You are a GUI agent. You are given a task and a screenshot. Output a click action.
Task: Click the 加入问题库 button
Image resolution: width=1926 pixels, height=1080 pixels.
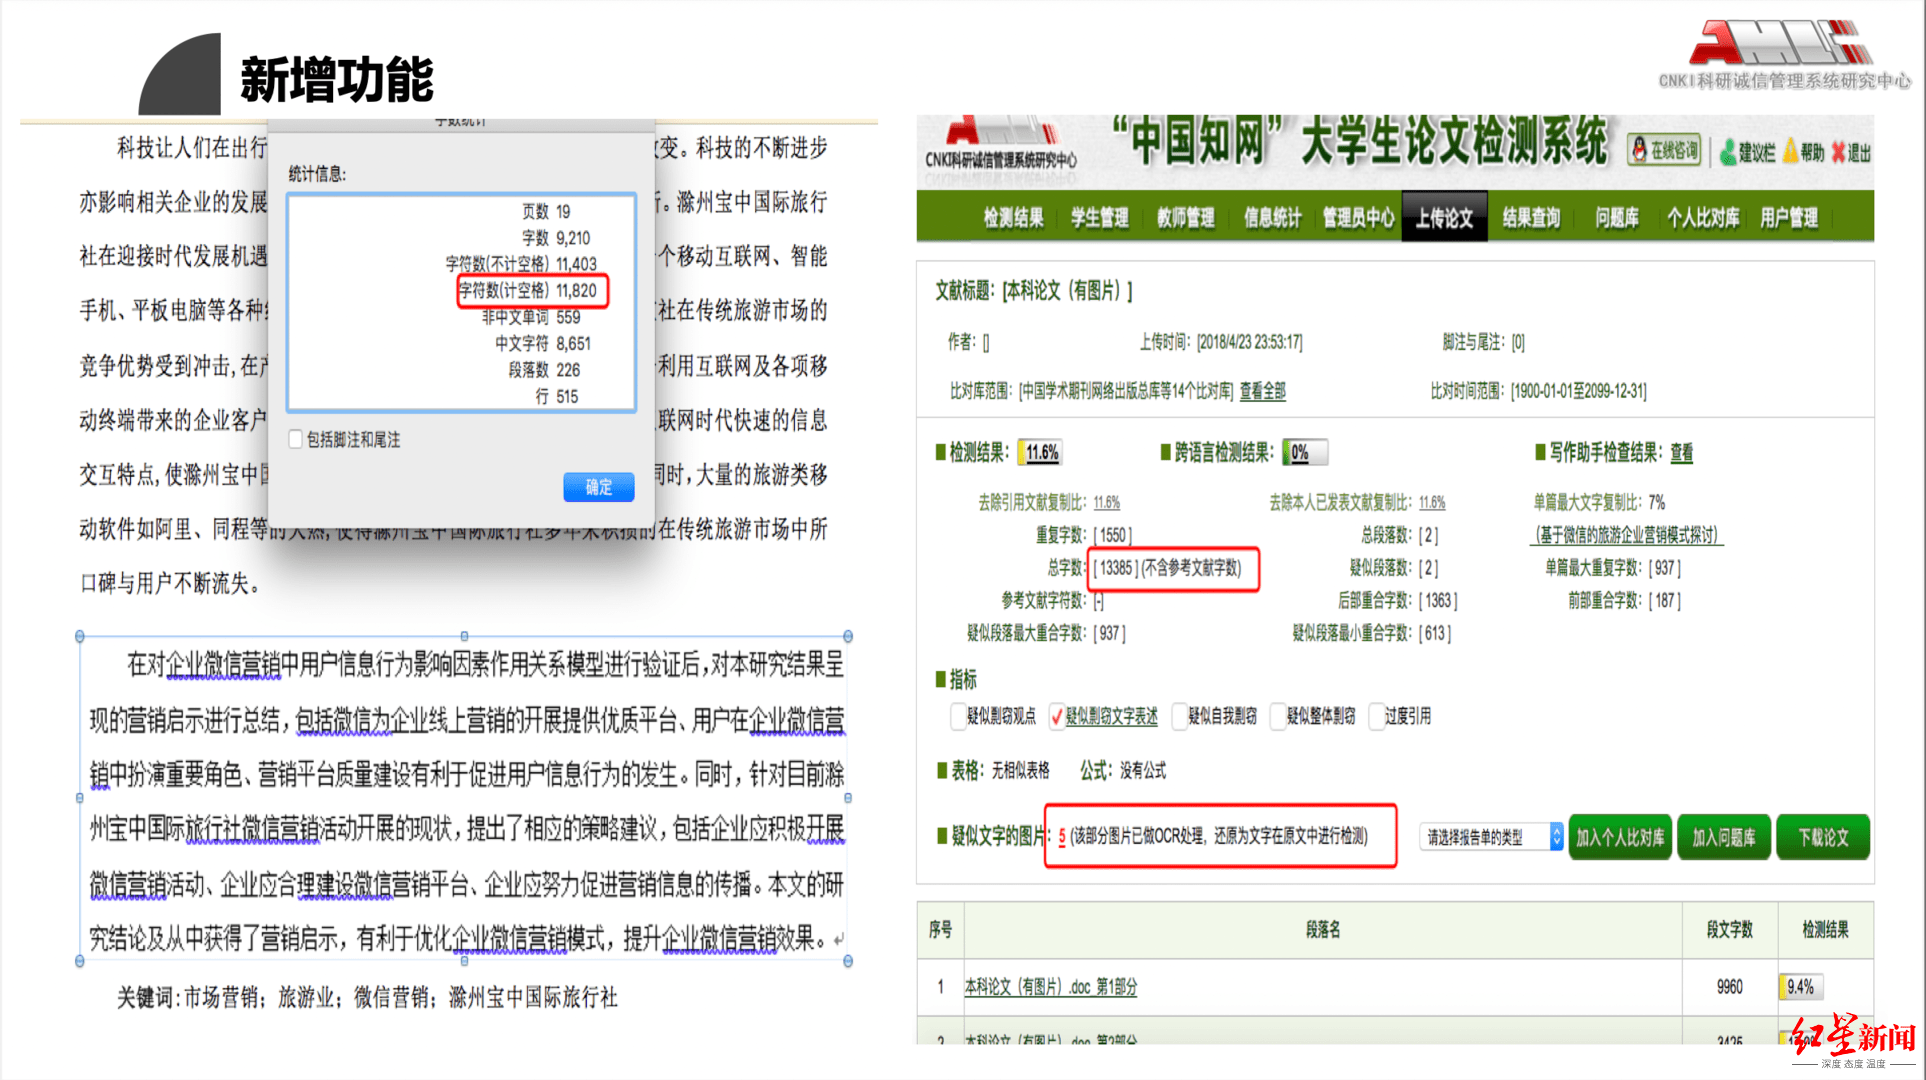1723,837
